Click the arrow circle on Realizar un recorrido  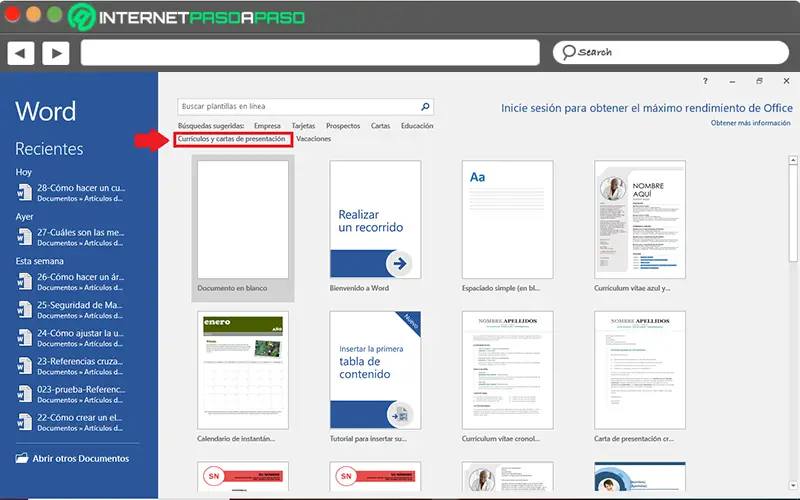coord(399,263)
